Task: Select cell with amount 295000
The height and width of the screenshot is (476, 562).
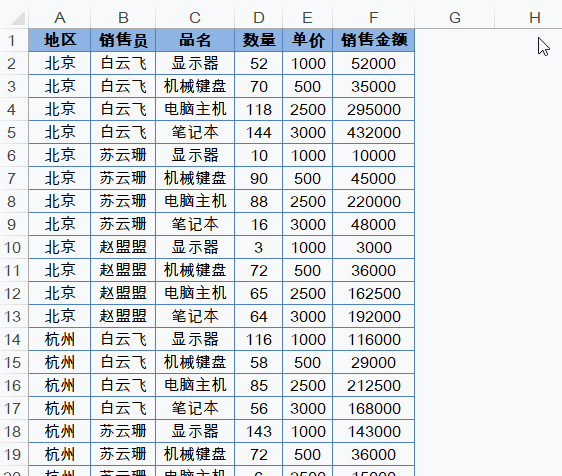Action: (373, 109)
